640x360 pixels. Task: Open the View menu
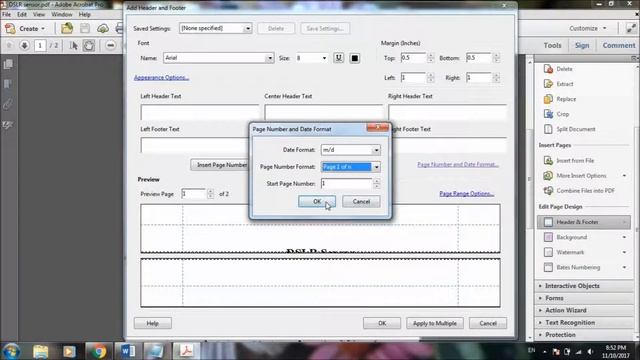pos(39,14)
